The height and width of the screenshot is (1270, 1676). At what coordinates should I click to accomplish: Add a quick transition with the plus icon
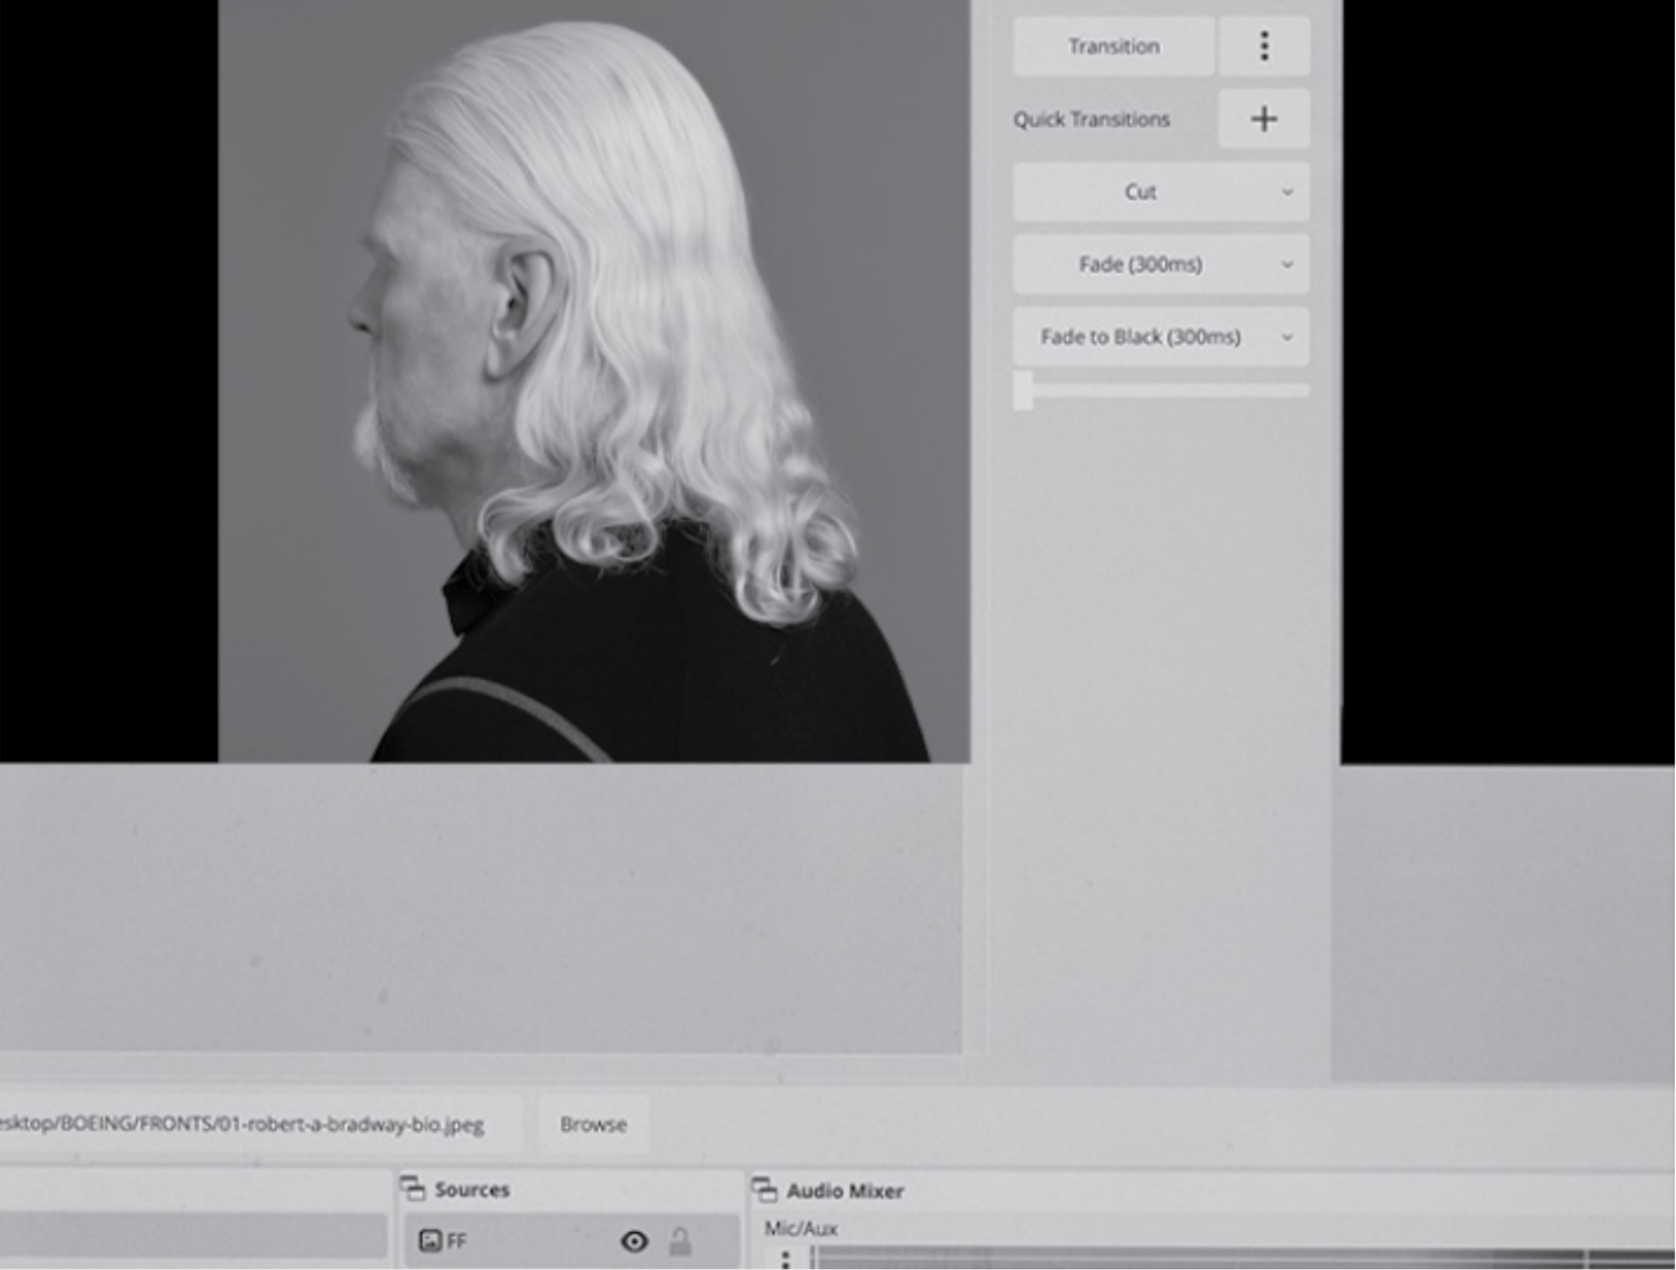pyautogui.click(x=1264, y=119)
